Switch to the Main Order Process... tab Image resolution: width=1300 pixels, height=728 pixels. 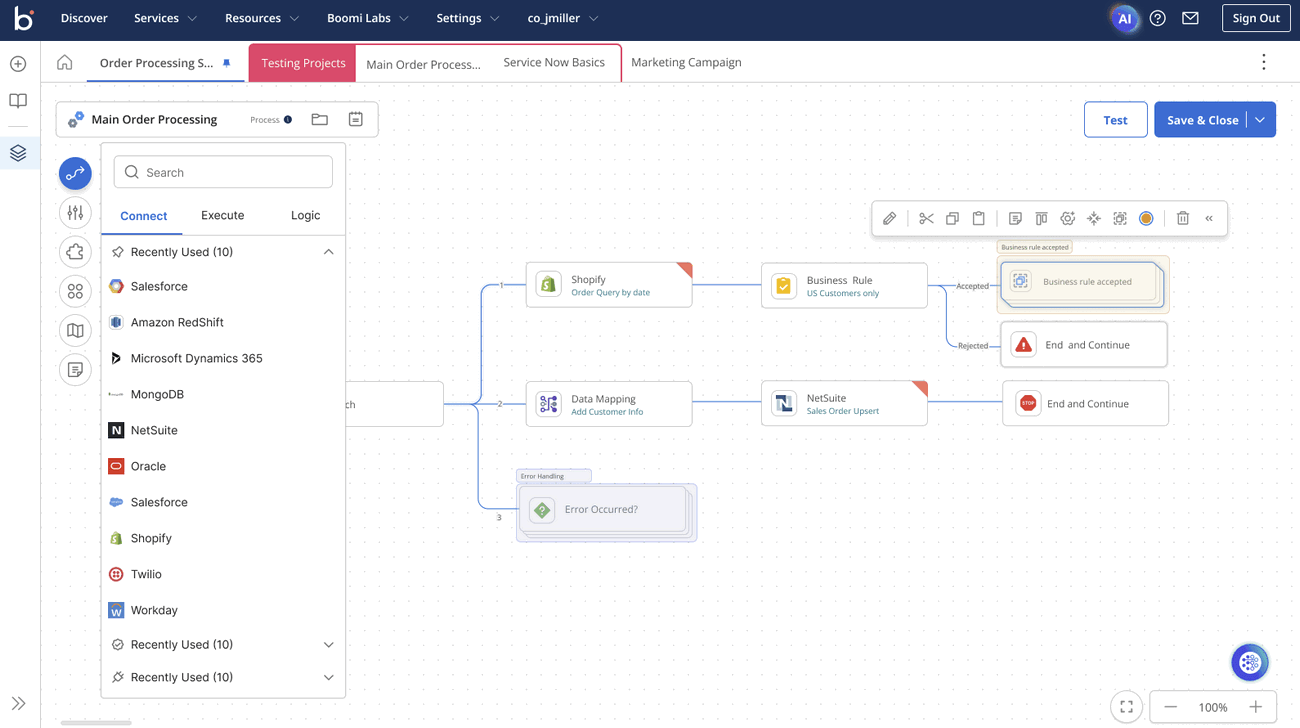(423, 63)
